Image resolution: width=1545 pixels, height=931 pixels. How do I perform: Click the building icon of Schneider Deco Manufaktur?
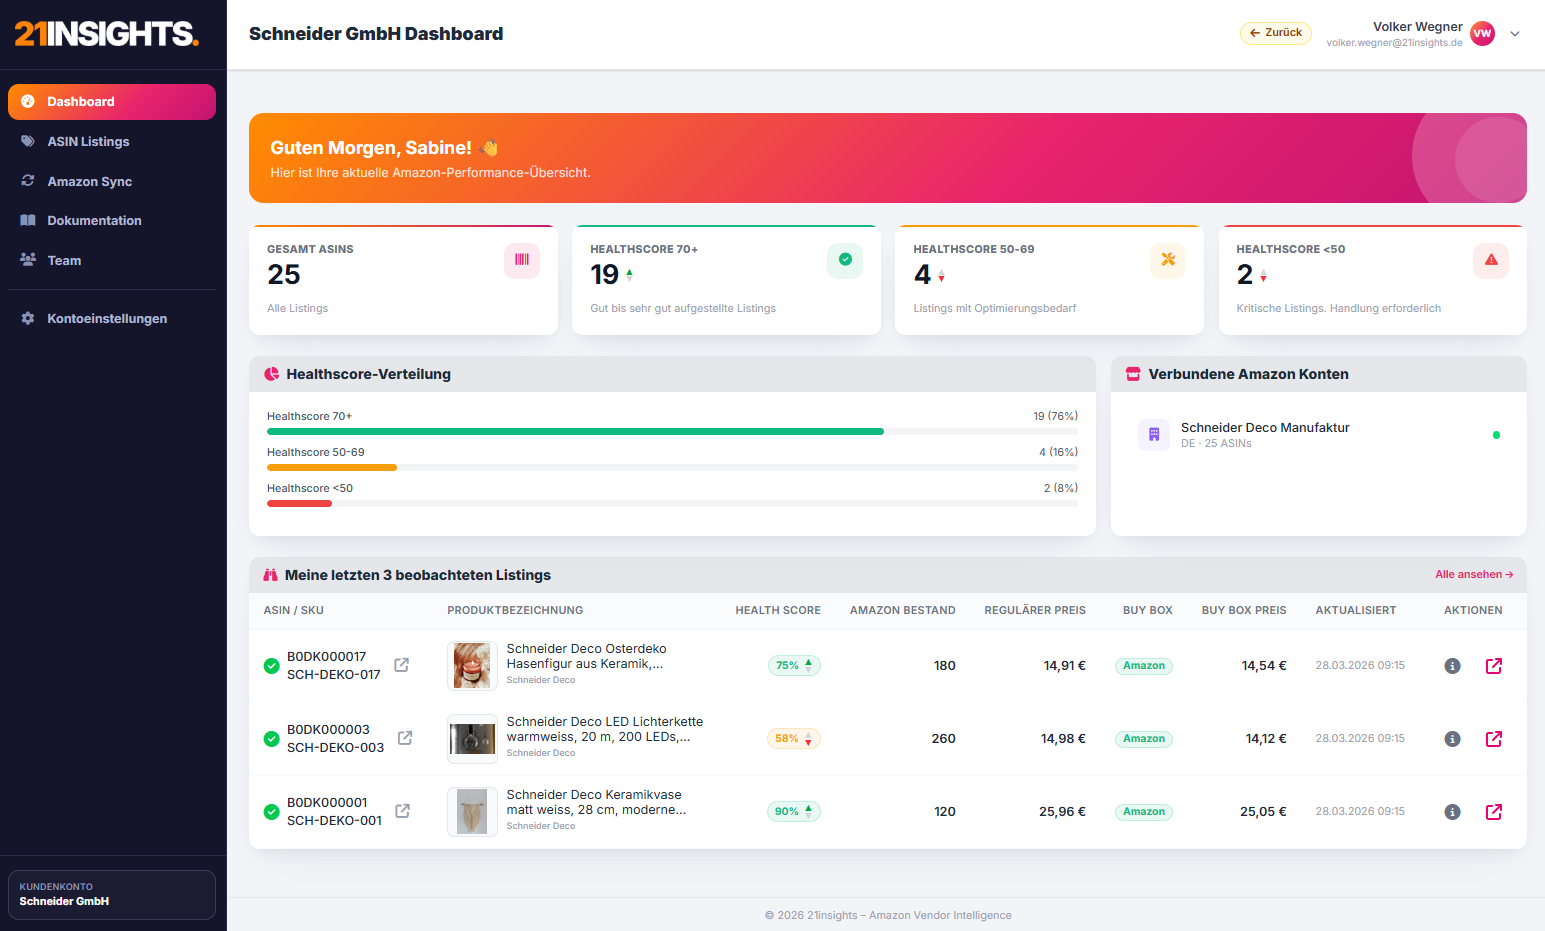pos(1154,435)
